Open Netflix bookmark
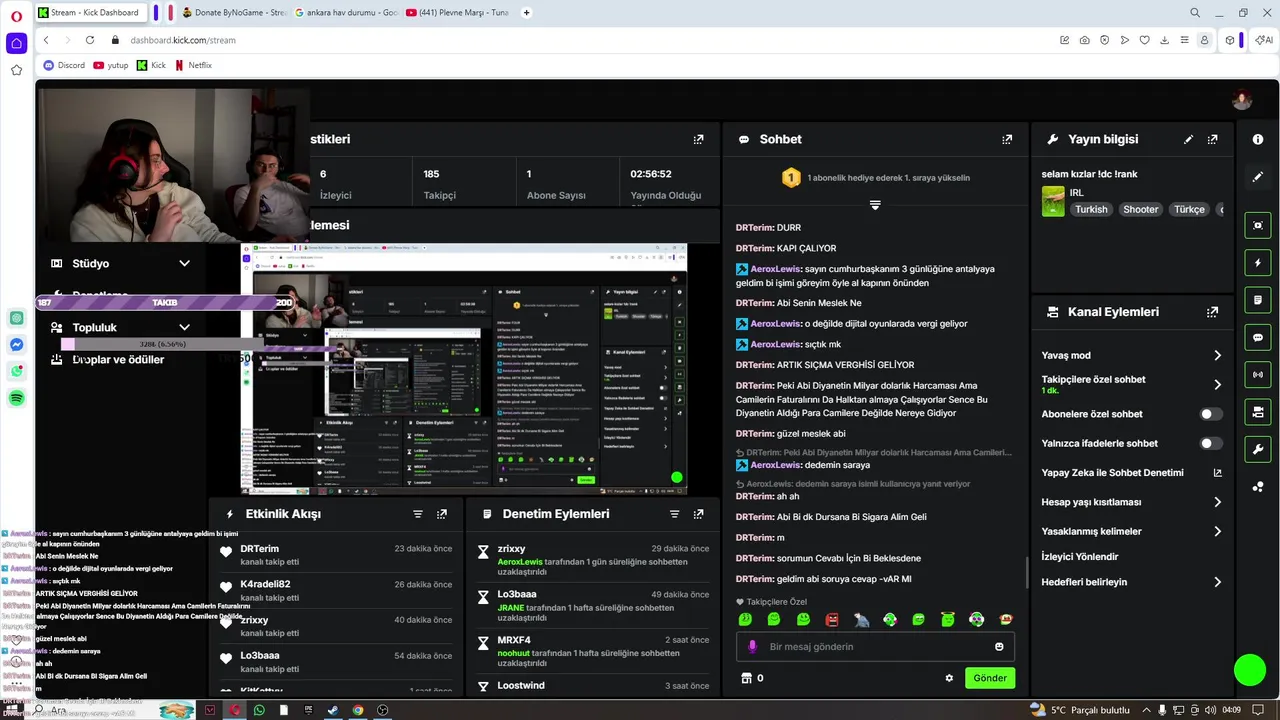The width and height of the screenshot is (1280, 720). (193, 65)
